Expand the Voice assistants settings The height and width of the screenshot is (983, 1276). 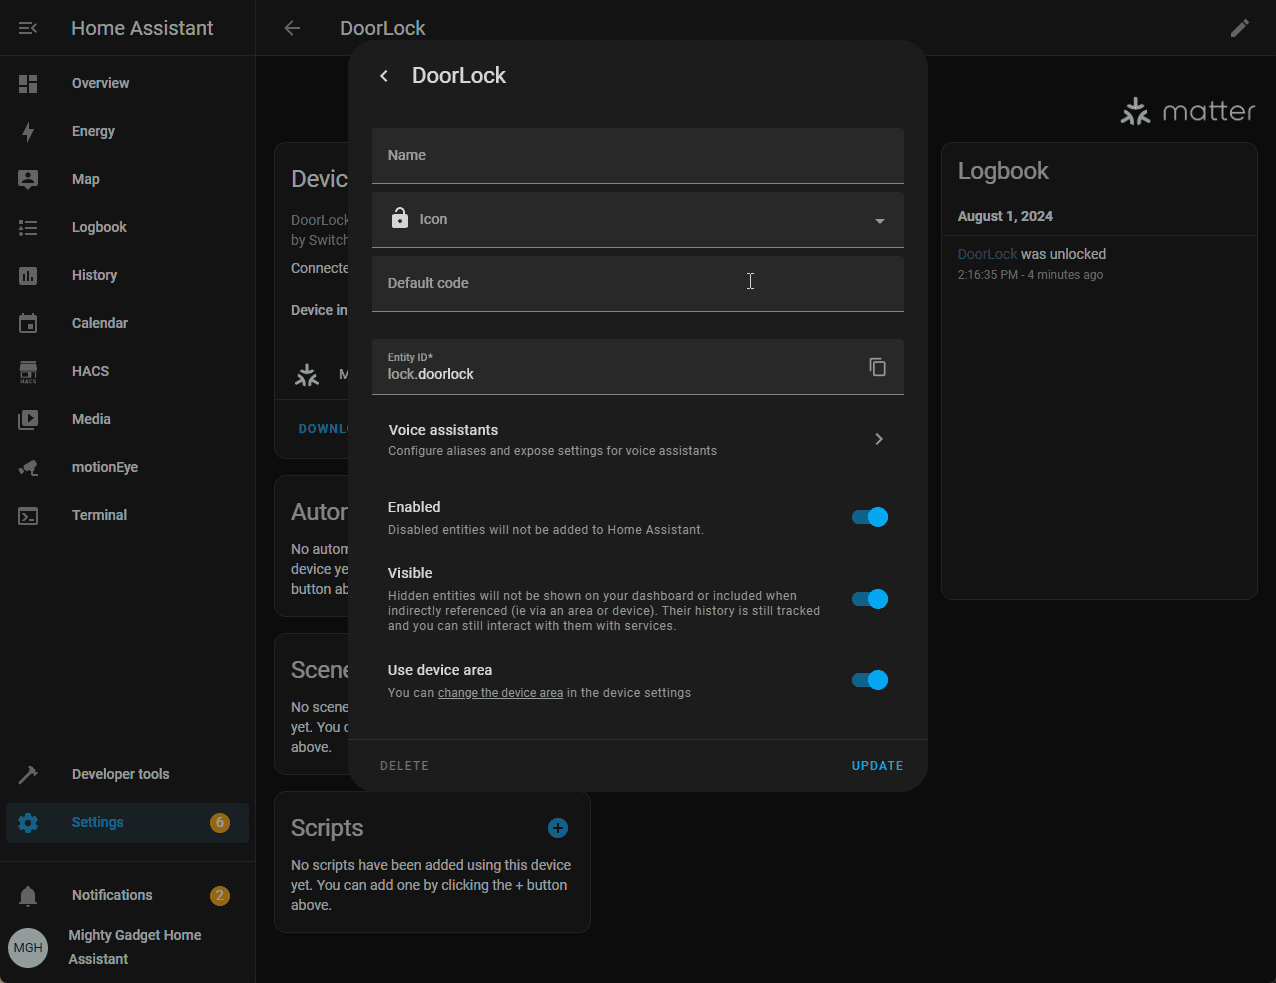tap(638, 440)
